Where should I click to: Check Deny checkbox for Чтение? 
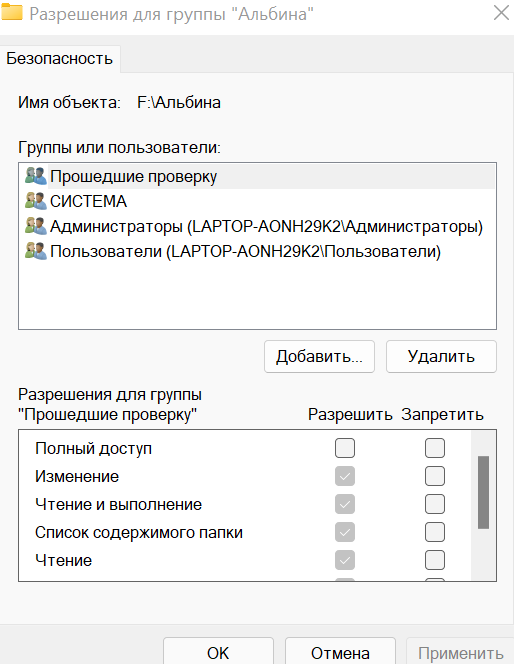click(x=435, y=560)
